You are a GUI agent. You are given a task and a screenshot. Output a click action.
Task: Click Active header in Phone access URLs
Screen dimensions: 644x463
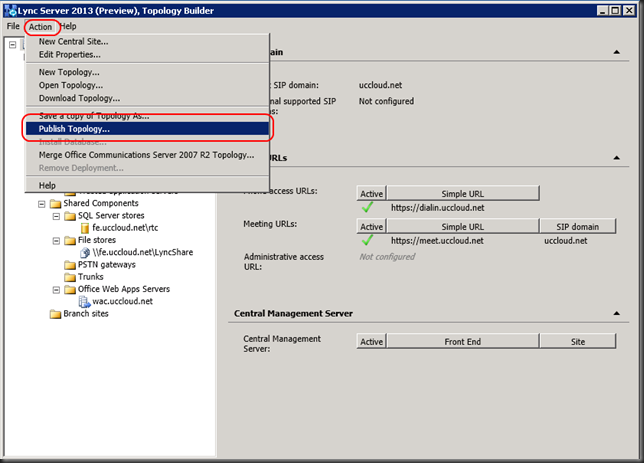(x=372, y=193)
